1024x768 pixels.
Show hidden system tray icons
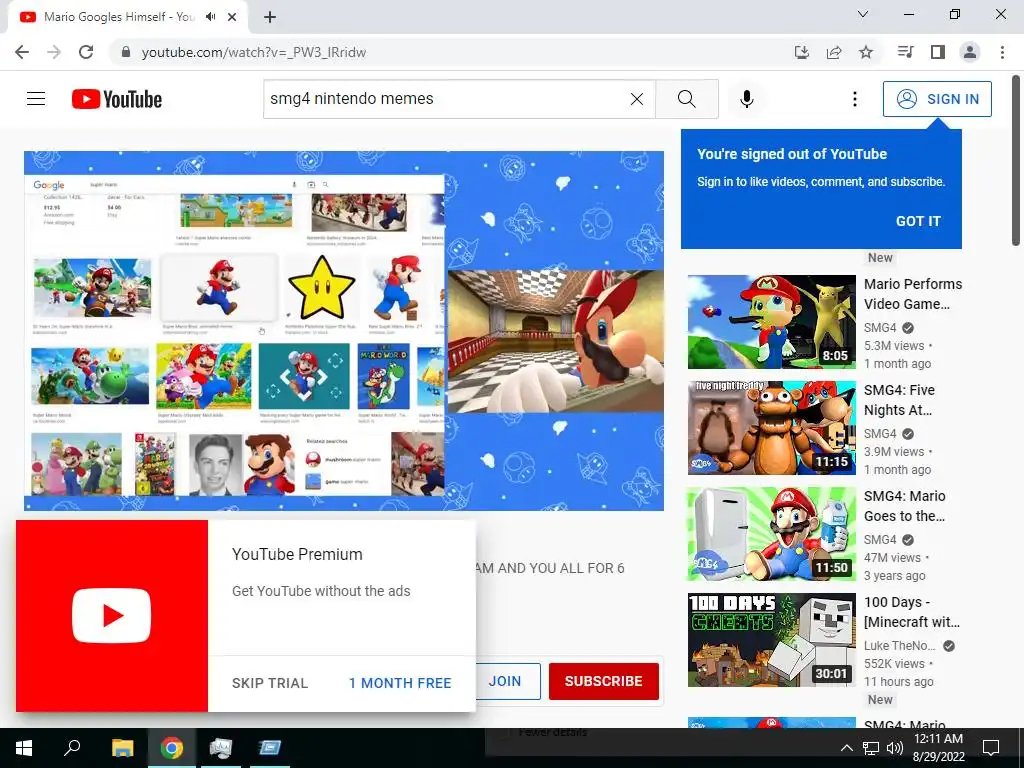point(846,748)
